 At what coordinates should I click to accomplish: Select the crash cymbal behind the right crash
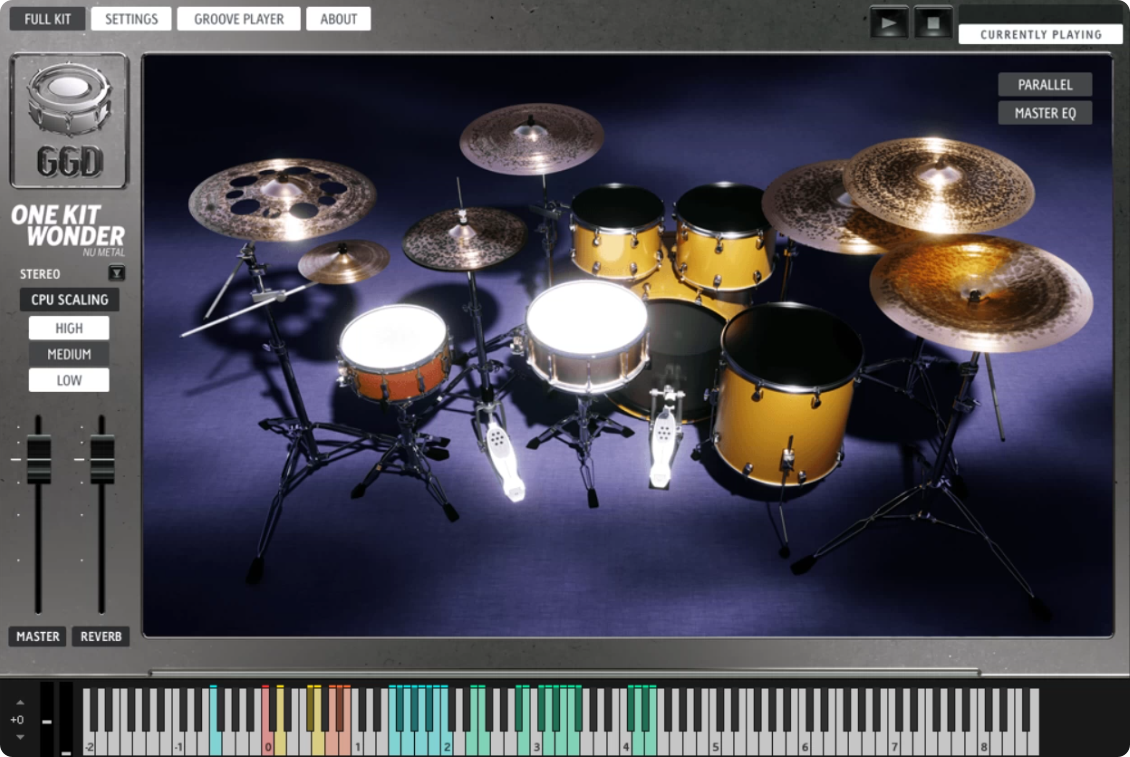click(x=806, y=207)
